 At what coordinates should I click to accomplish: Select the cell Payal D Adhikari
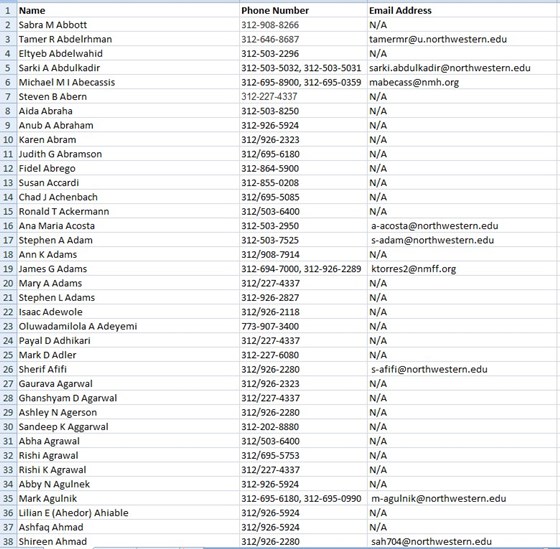pos(128,341)
